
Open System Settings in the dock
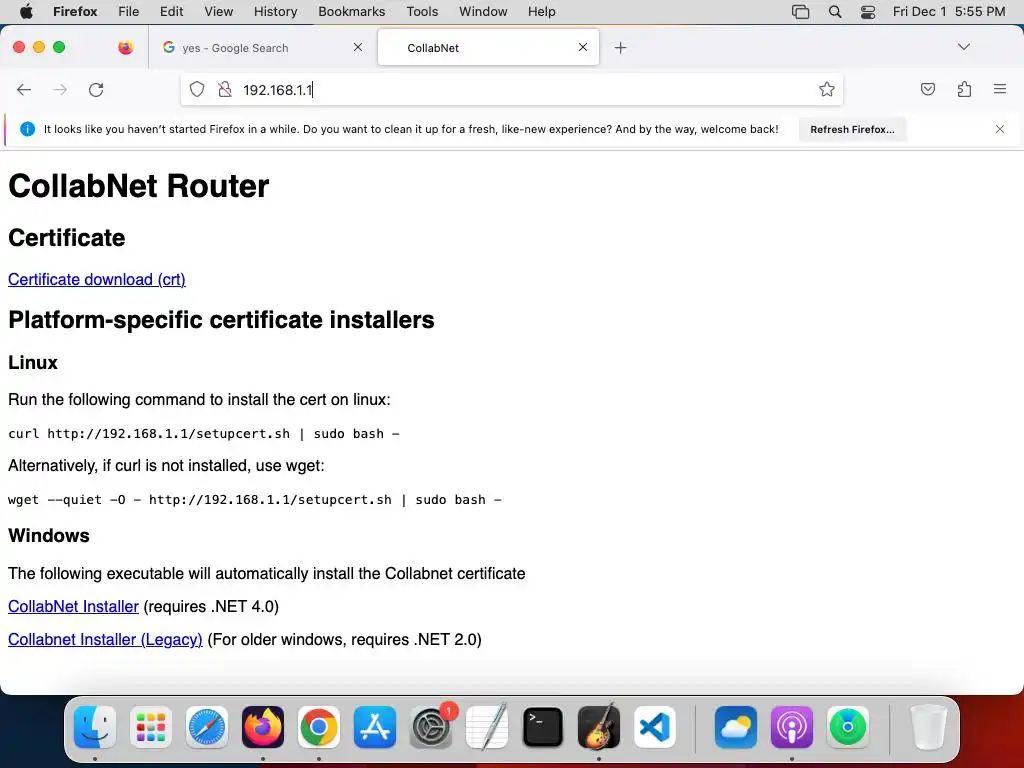[431, 727]
